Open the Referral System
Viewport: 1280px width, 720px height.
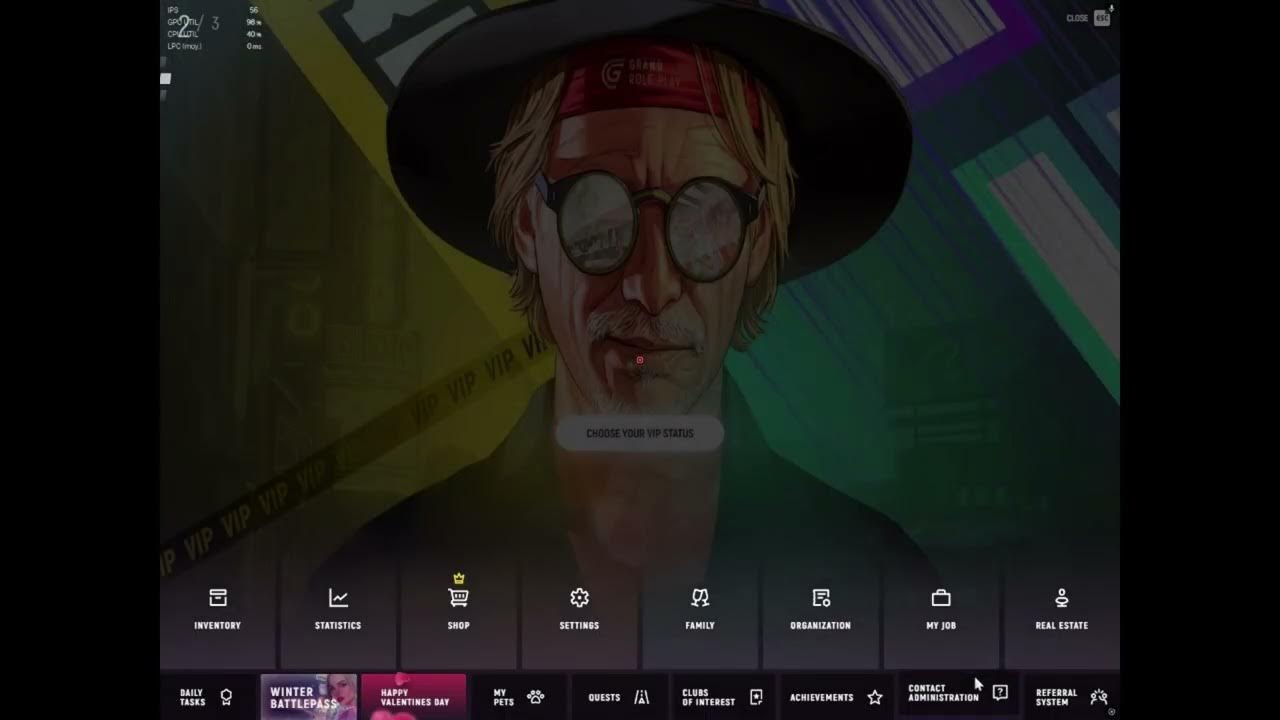1071,697
